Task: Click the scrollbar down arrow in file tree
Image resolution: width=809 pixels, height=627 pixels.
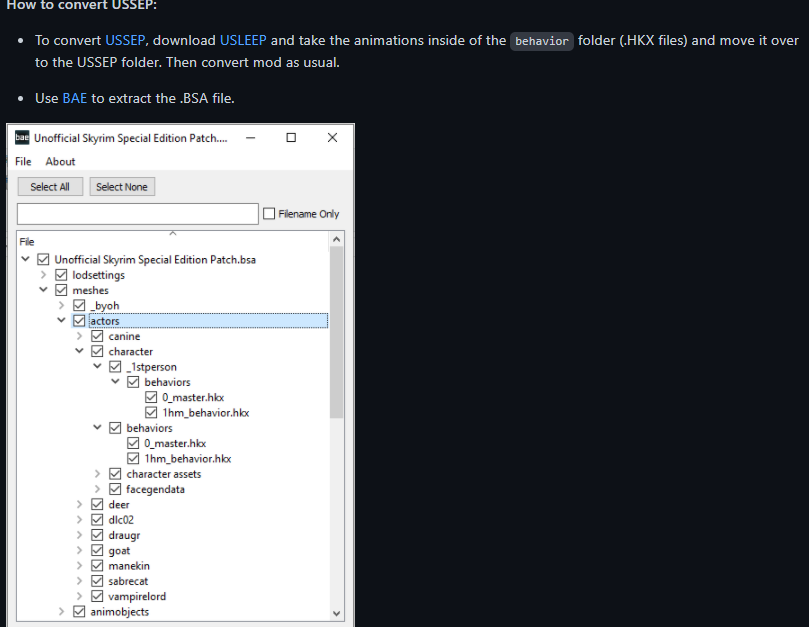Action: 336,614
